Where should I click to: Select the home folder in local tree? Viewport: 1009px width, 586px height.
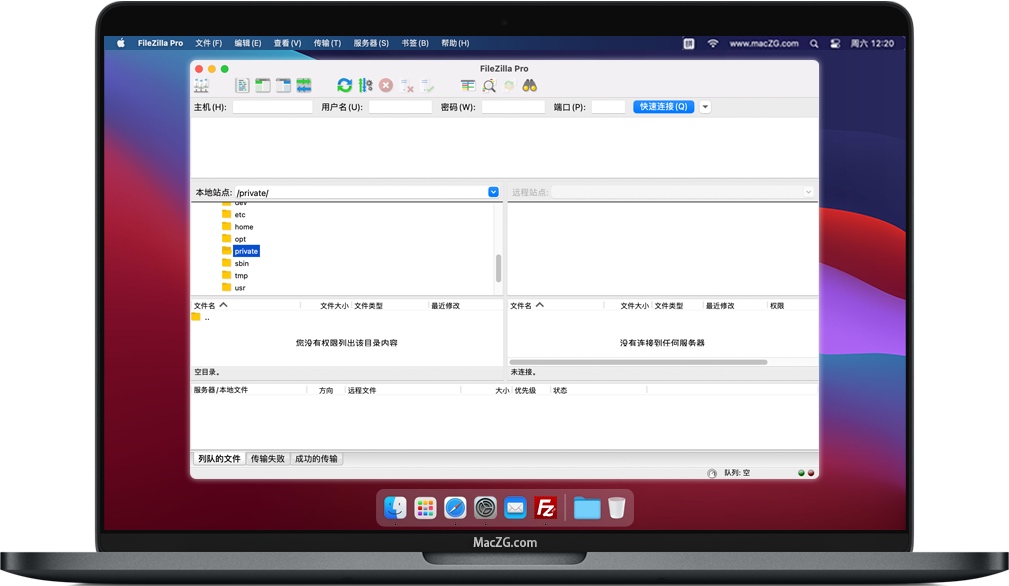tap(244, 227)
